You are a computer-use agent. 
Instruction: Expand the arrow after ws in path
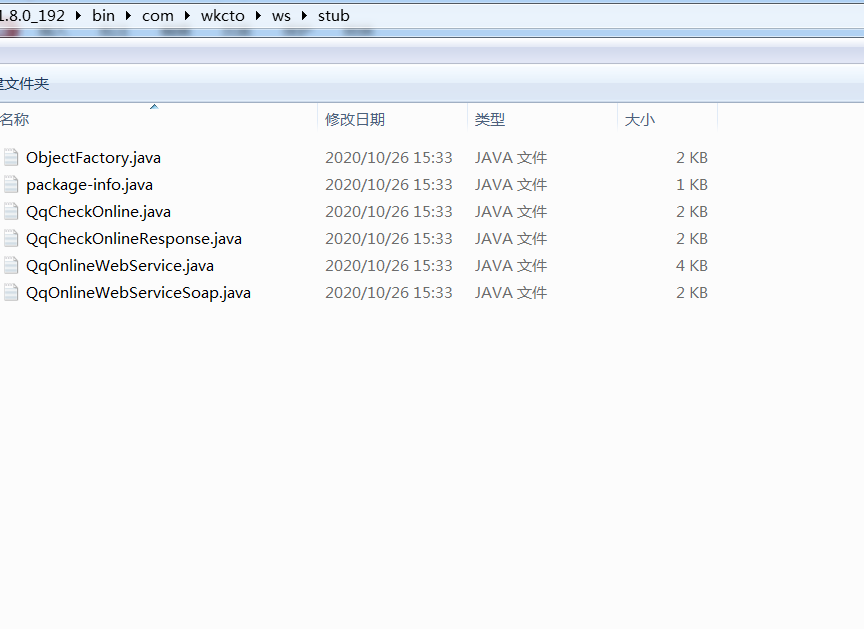[304, 16]
